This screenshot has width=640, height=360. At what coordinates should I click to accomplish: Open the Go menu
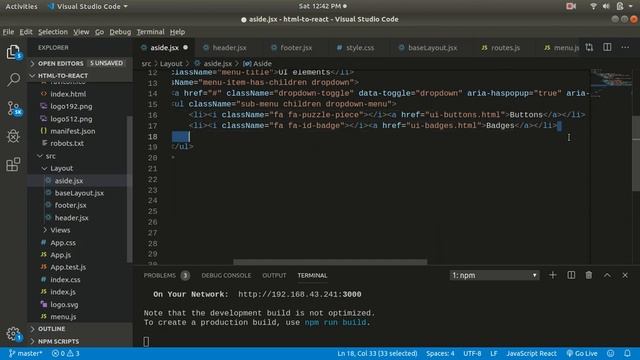pyautogui.click(x=99, y=31)
